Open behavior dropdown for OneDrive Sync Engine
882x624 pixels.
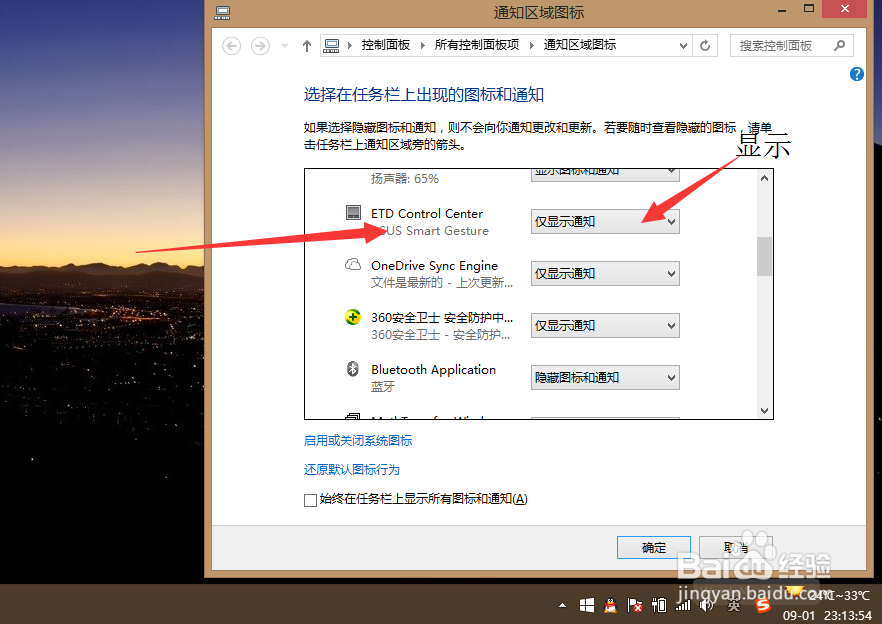(x=605, y=274)
